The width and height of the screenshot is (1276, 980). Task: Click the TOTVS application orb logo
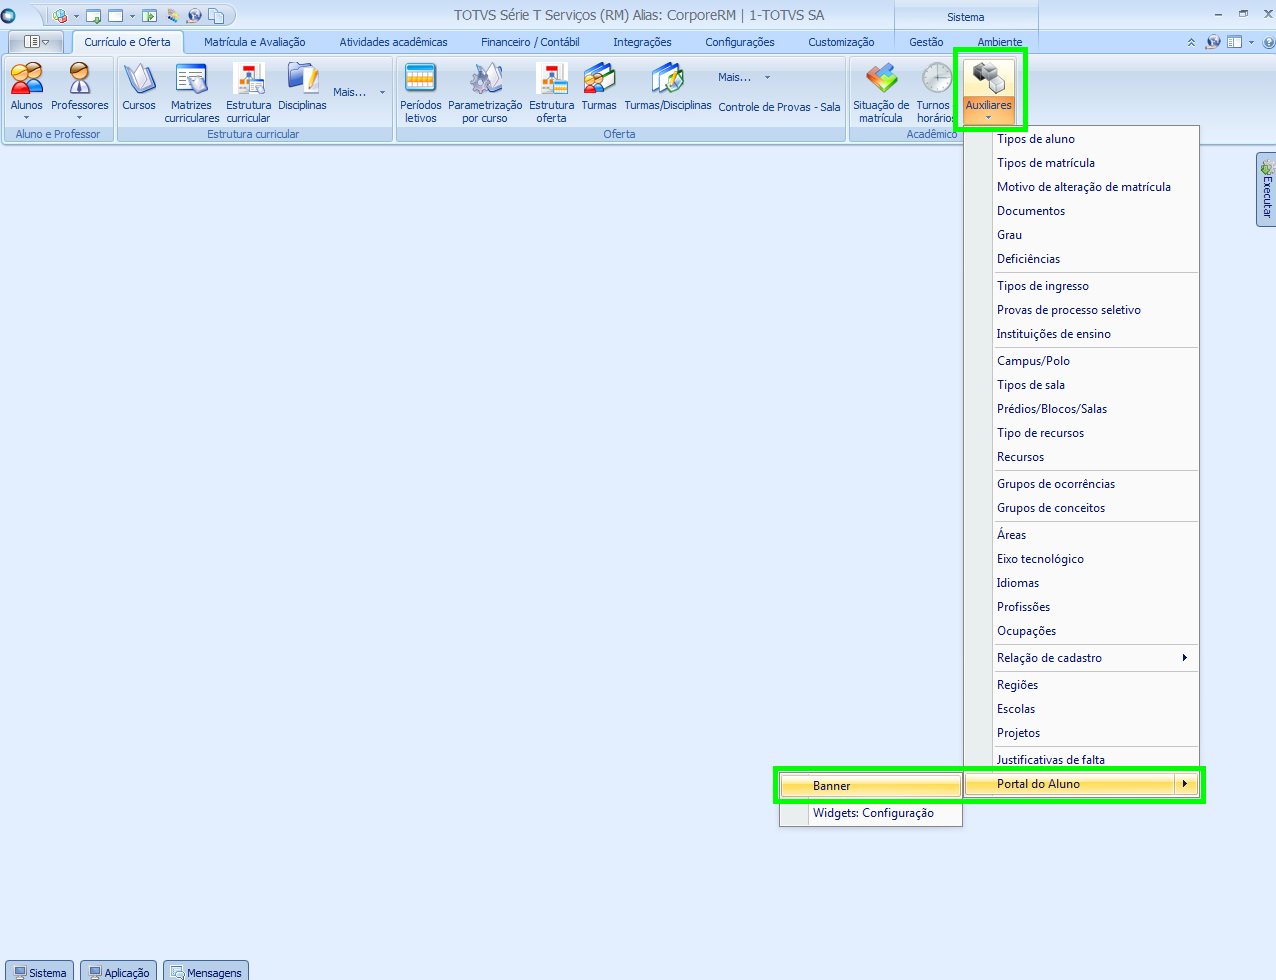click(9, 16)
